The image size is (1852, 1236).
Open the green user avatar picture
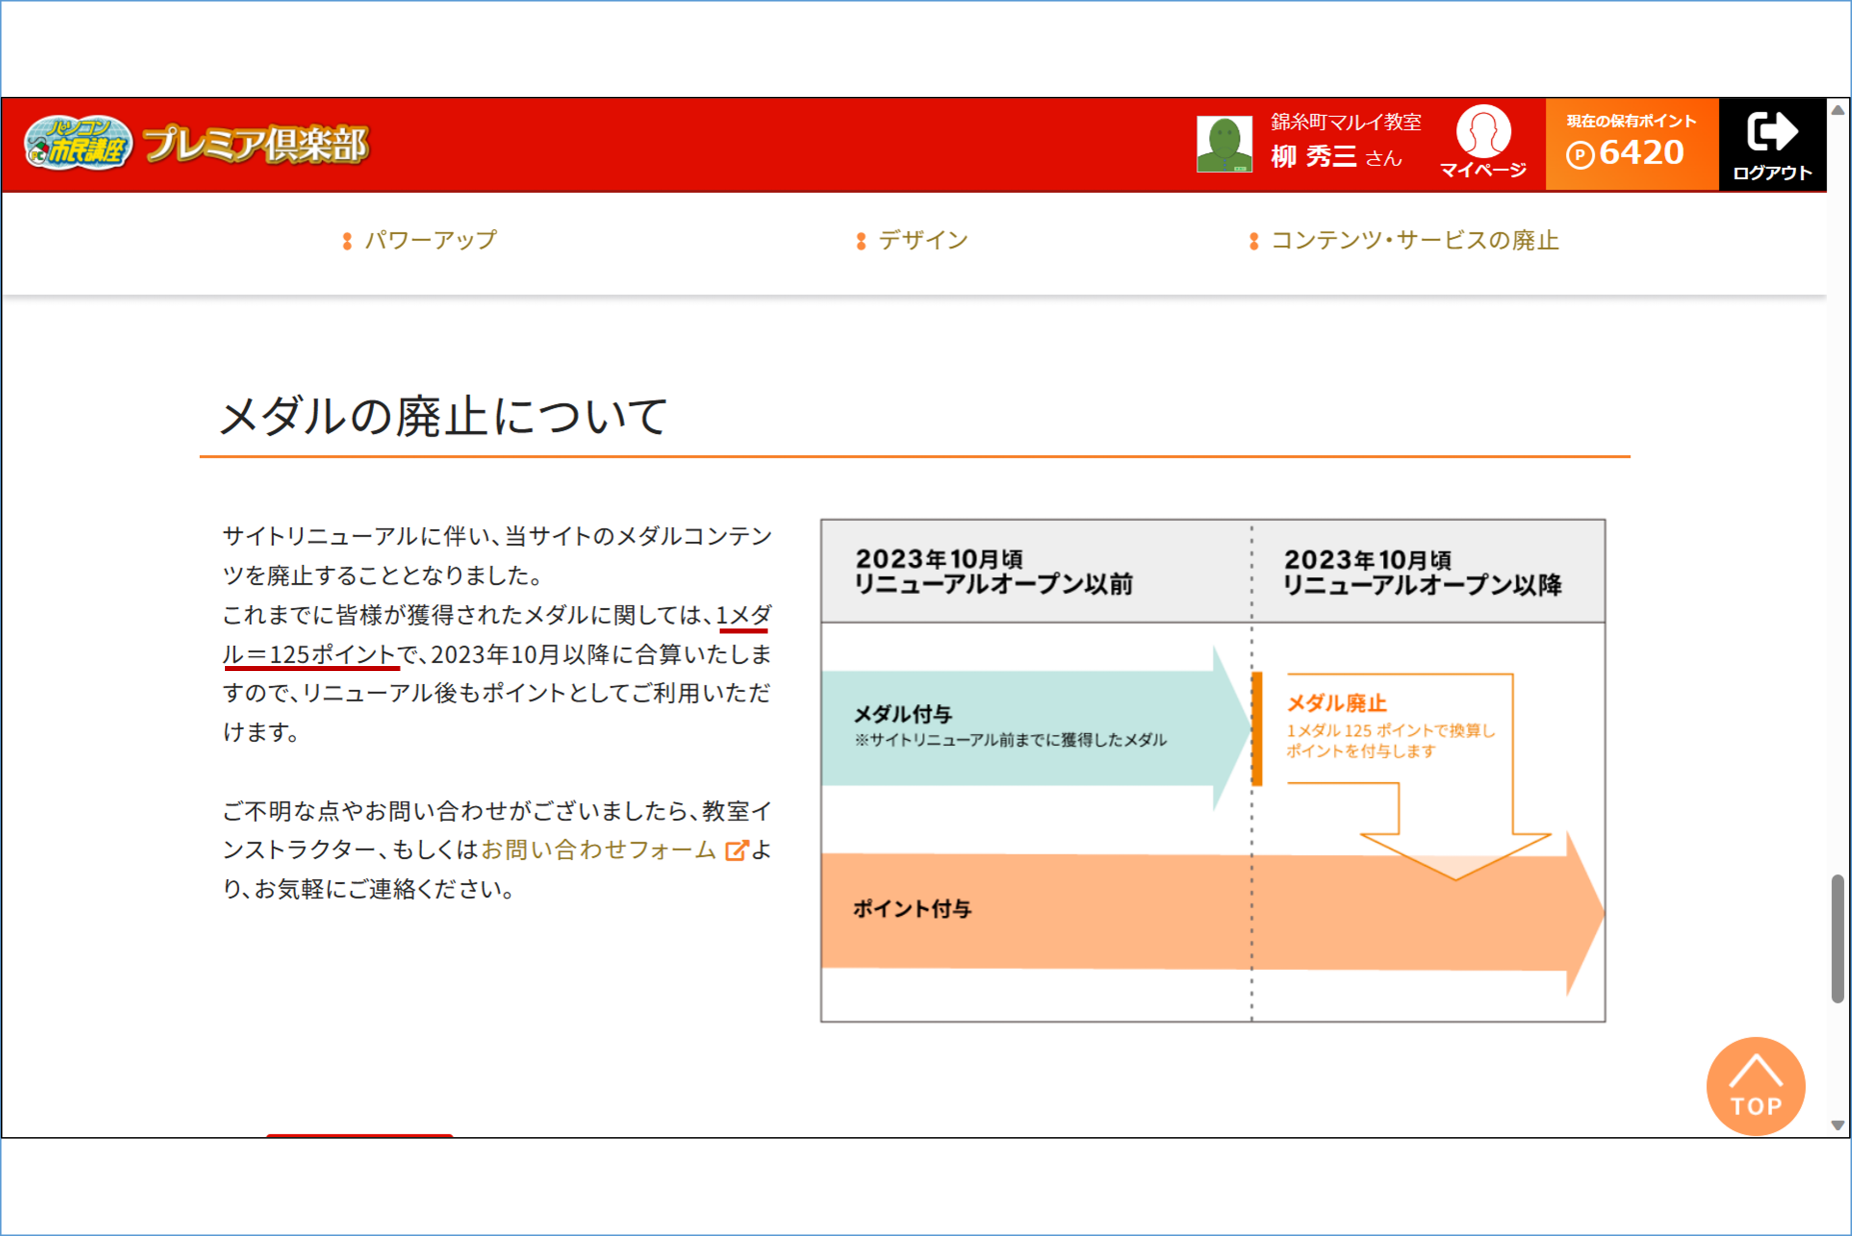point(1224,145)
